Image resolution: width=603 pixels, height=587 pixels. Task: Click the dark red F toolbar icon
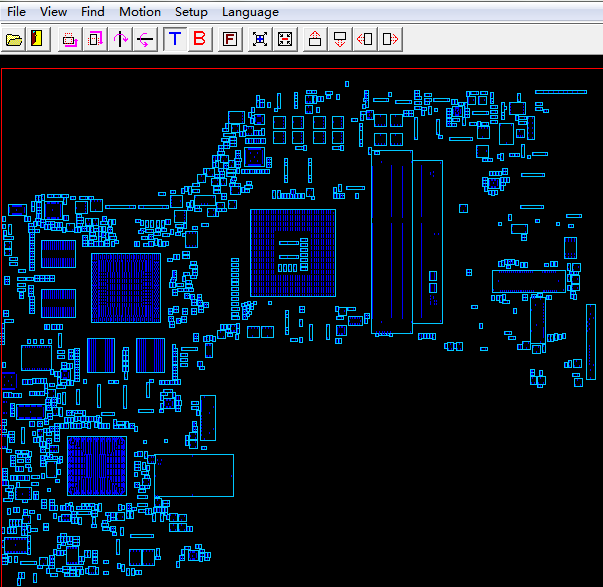click(230, 39)
